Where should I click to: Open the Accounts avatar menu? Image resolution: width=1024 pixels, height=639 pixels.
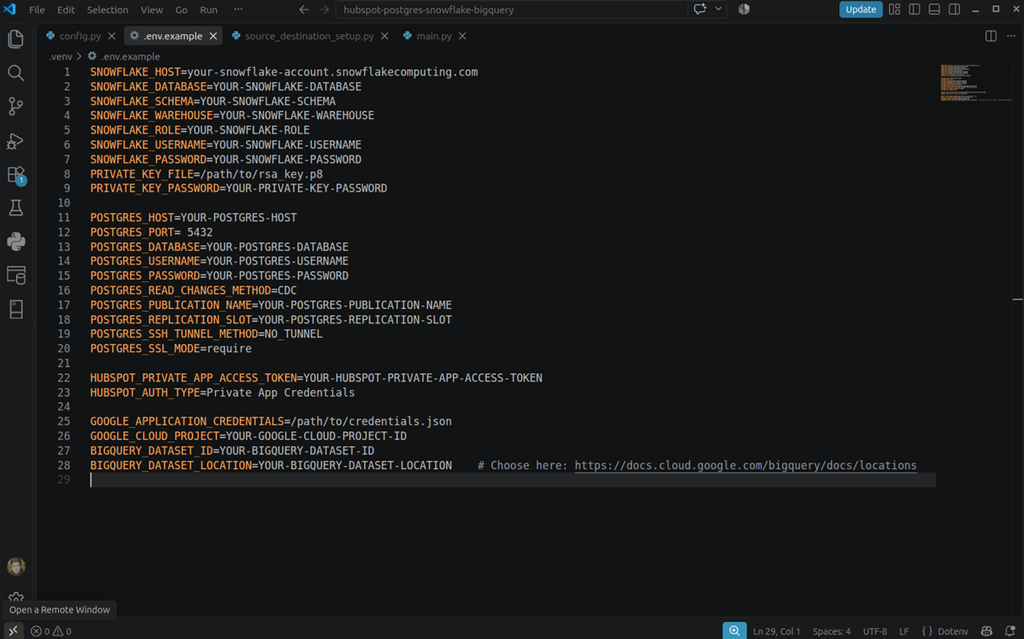click(x=16, y=566)
